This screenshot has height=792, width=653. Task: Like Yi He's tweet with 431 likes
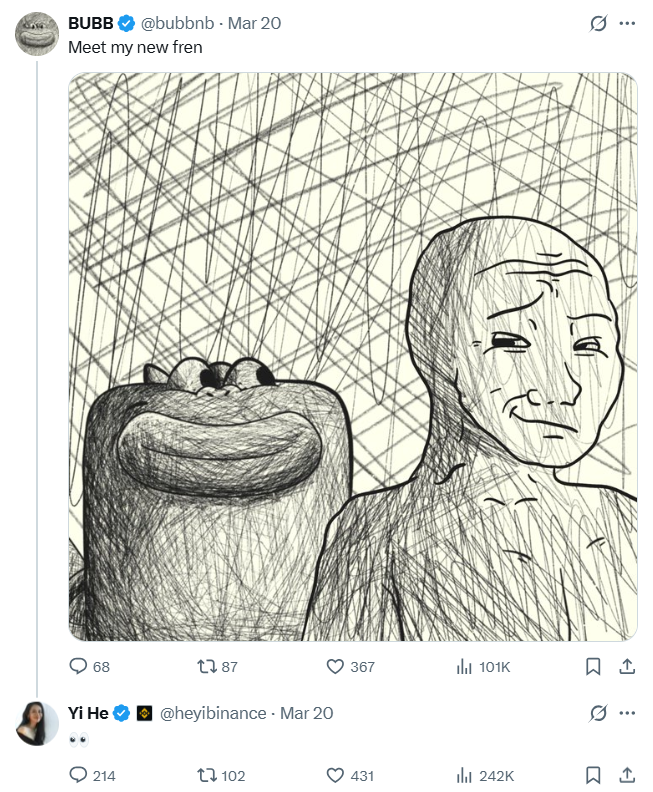[x=335, y=775]
